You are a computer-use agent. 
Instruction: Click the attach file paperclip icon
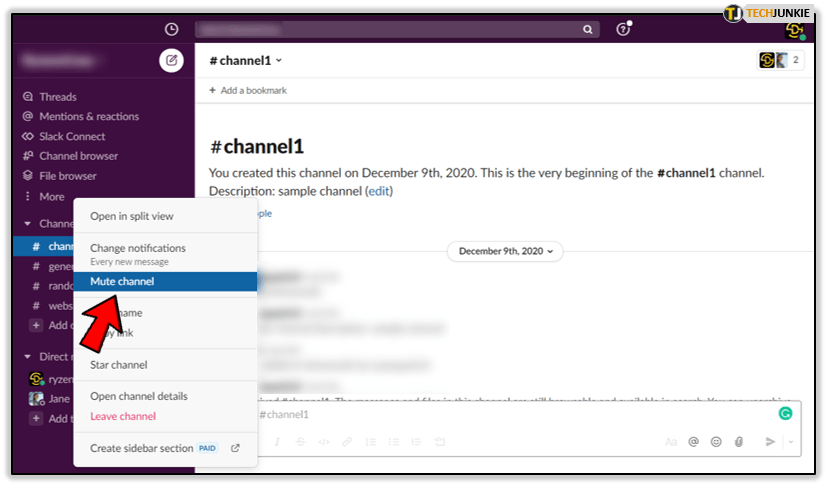(739, 441)
